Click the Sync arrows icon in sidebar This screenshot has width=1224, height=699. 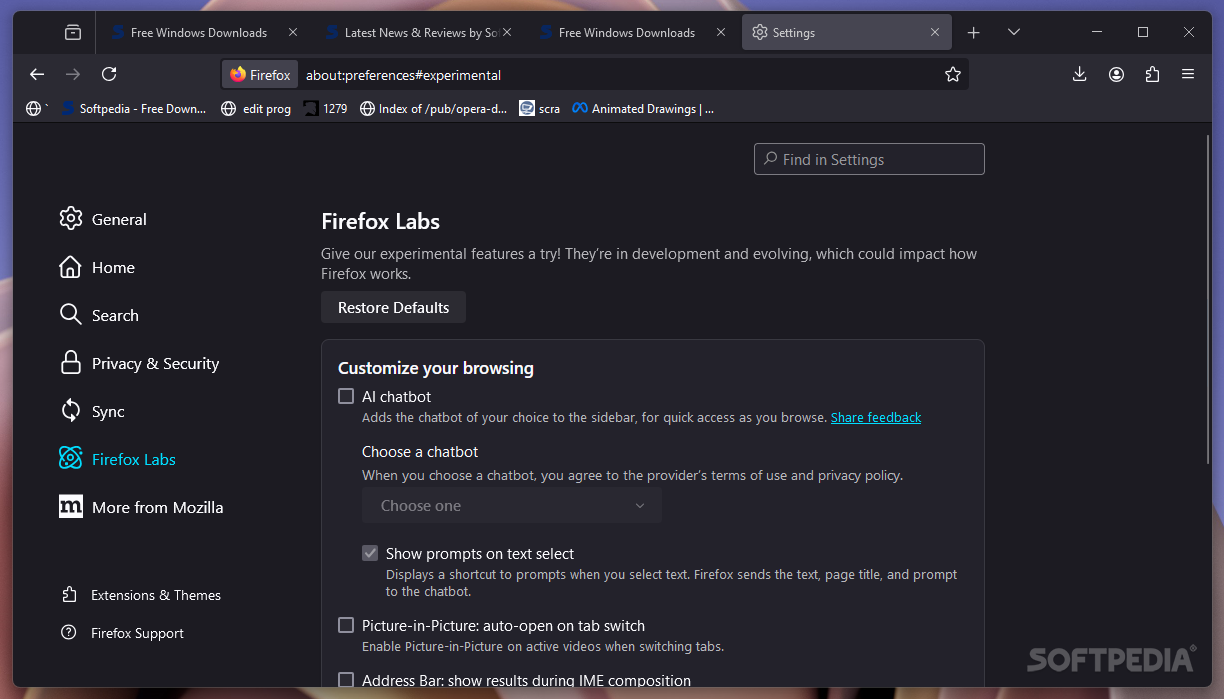point(70,411)
